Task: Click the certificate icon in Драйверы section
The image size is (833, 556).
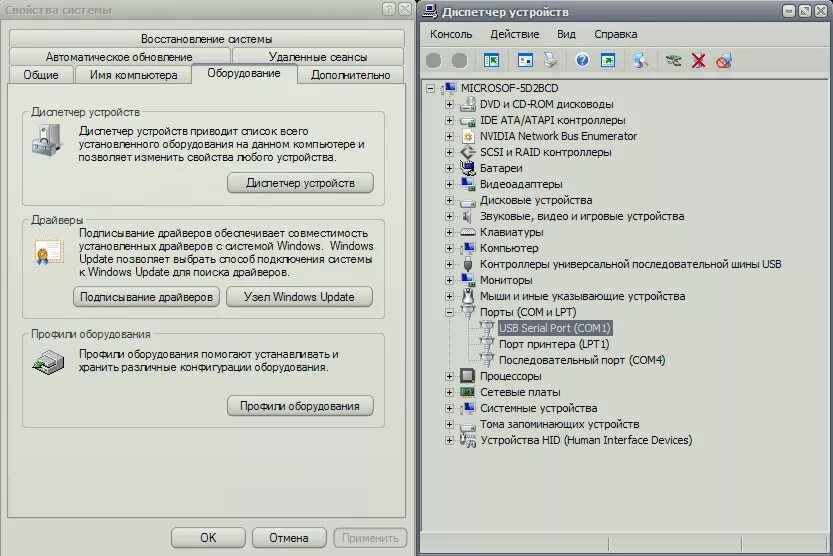Action: tap(48, 252)
